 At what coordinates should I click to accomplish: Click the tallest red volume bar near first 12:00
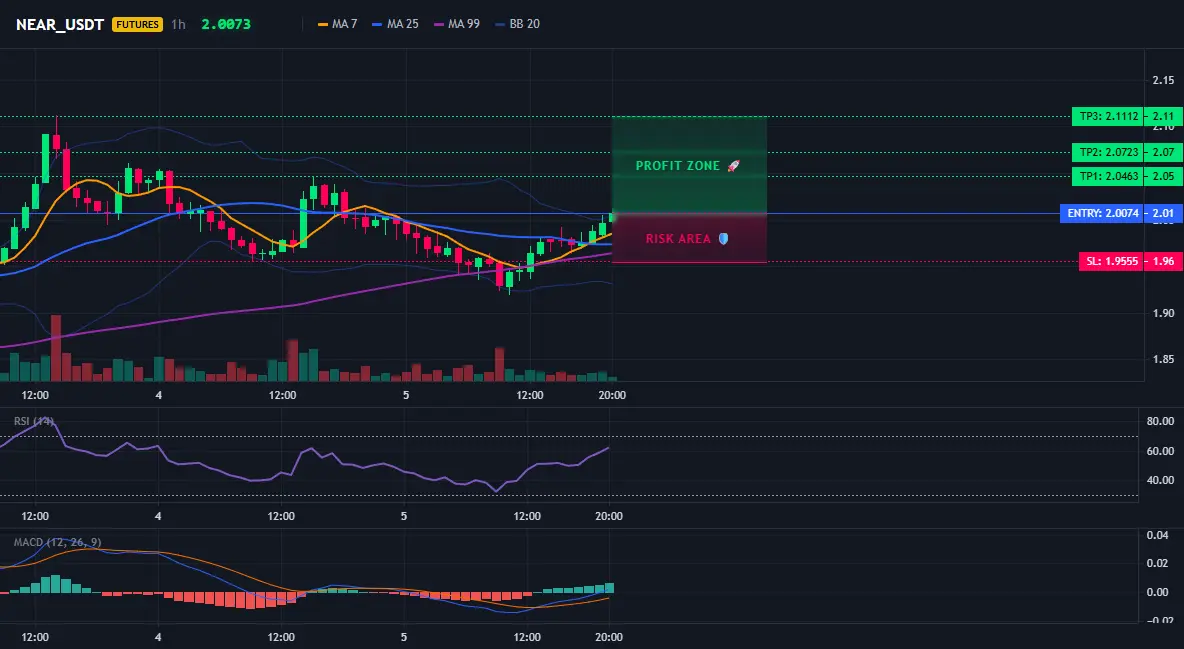(56, 348)
